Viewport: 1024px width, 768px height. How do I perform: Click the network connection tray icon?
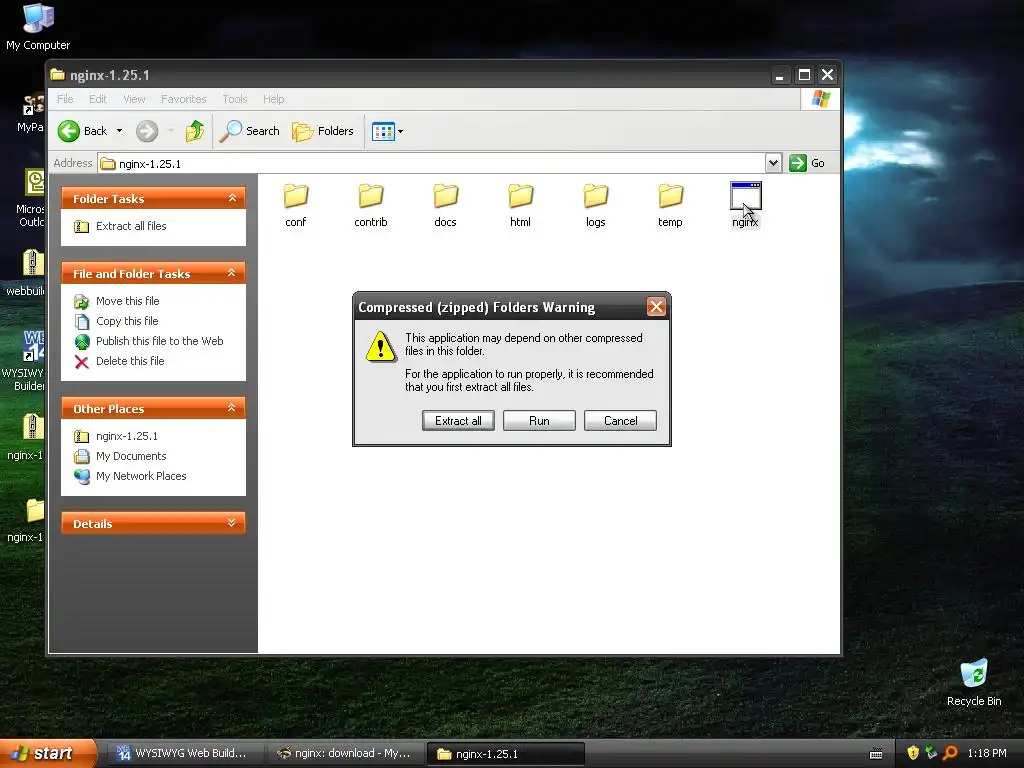[931, 753]
